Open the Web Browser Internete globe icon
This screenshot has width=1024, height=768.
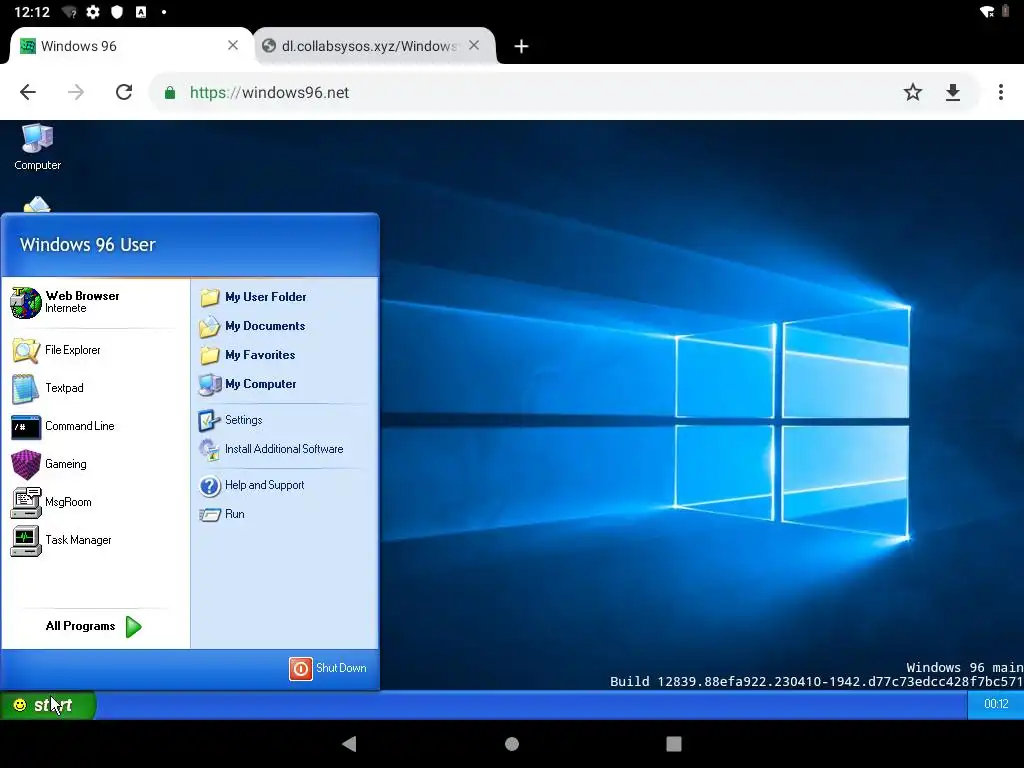click(26, 302)
